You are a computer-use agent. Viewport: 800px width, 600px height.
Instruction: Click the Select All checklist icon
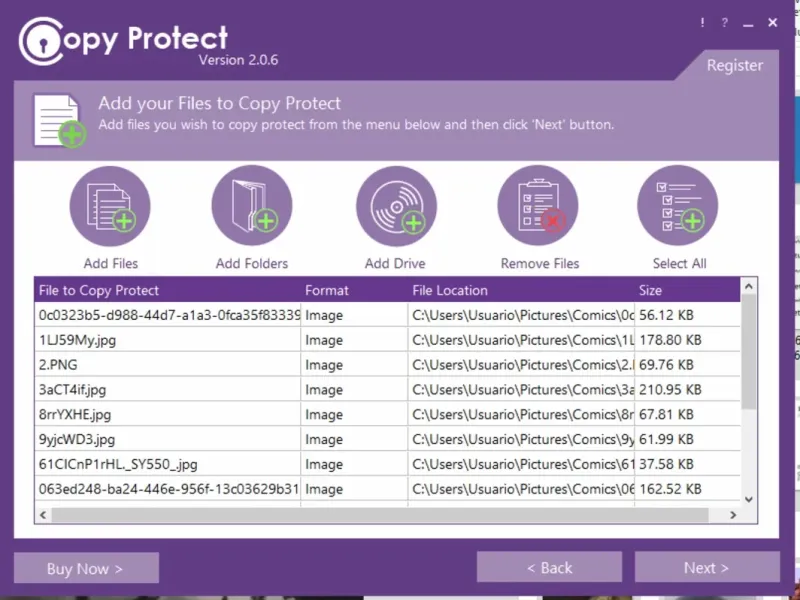pyautogui.click(x=678, y=206)
